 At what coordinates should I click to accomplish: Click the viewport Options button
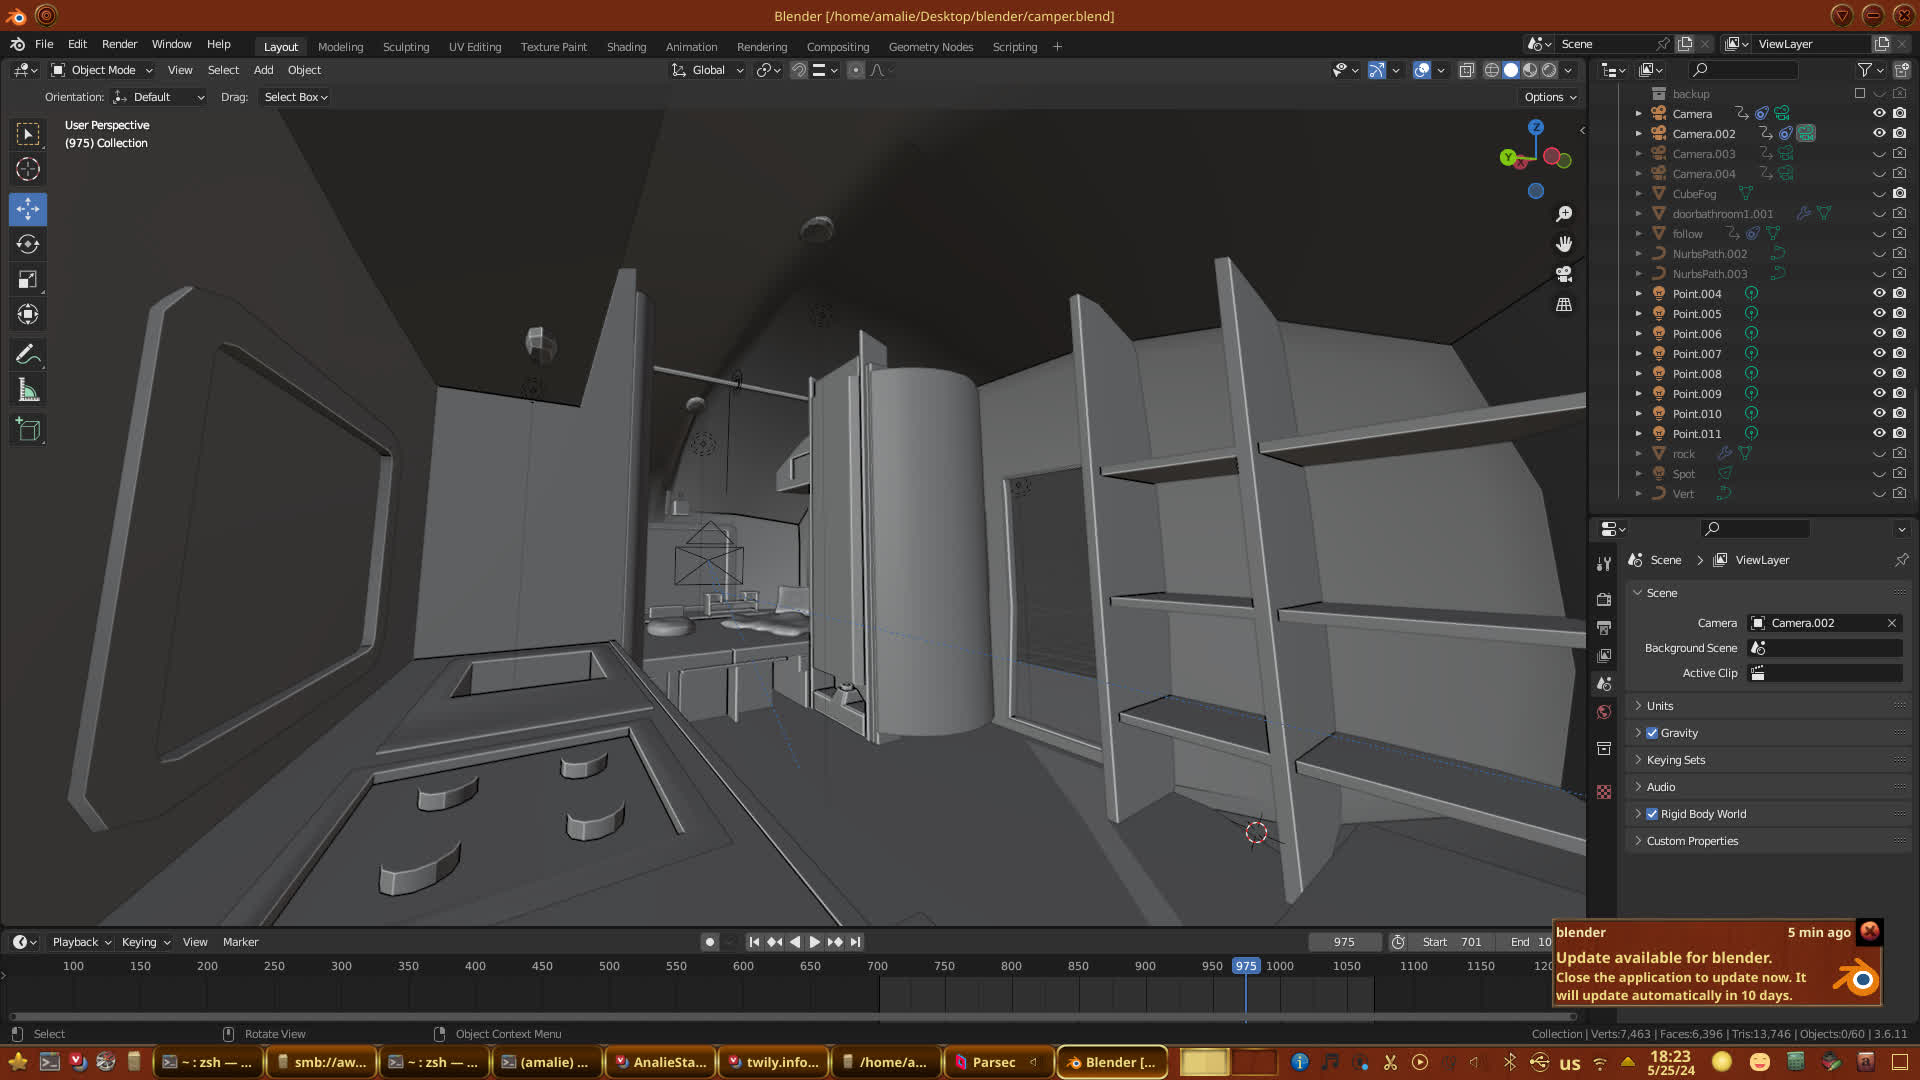coord(1549,97)
